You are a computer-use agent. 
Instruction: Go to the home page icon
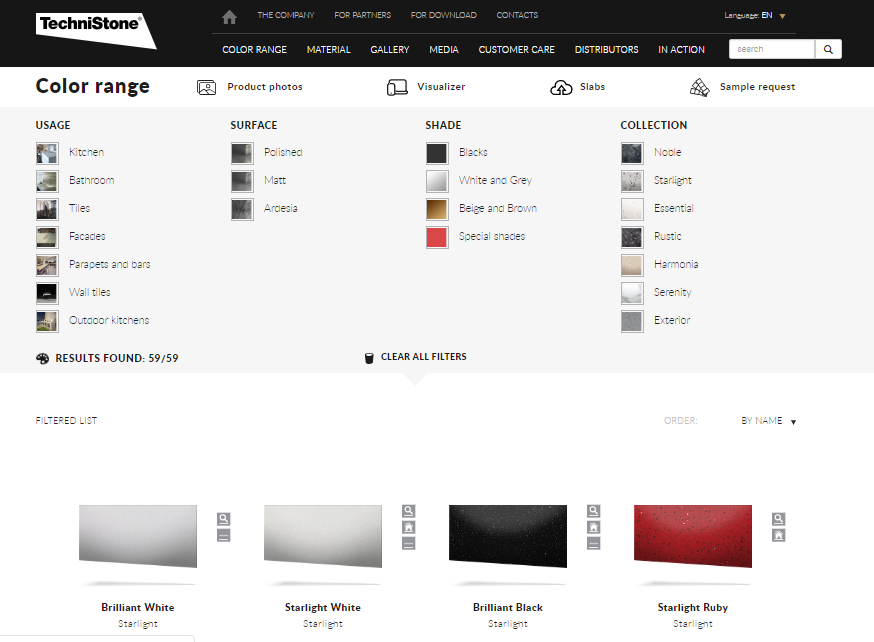click(229, 17)
